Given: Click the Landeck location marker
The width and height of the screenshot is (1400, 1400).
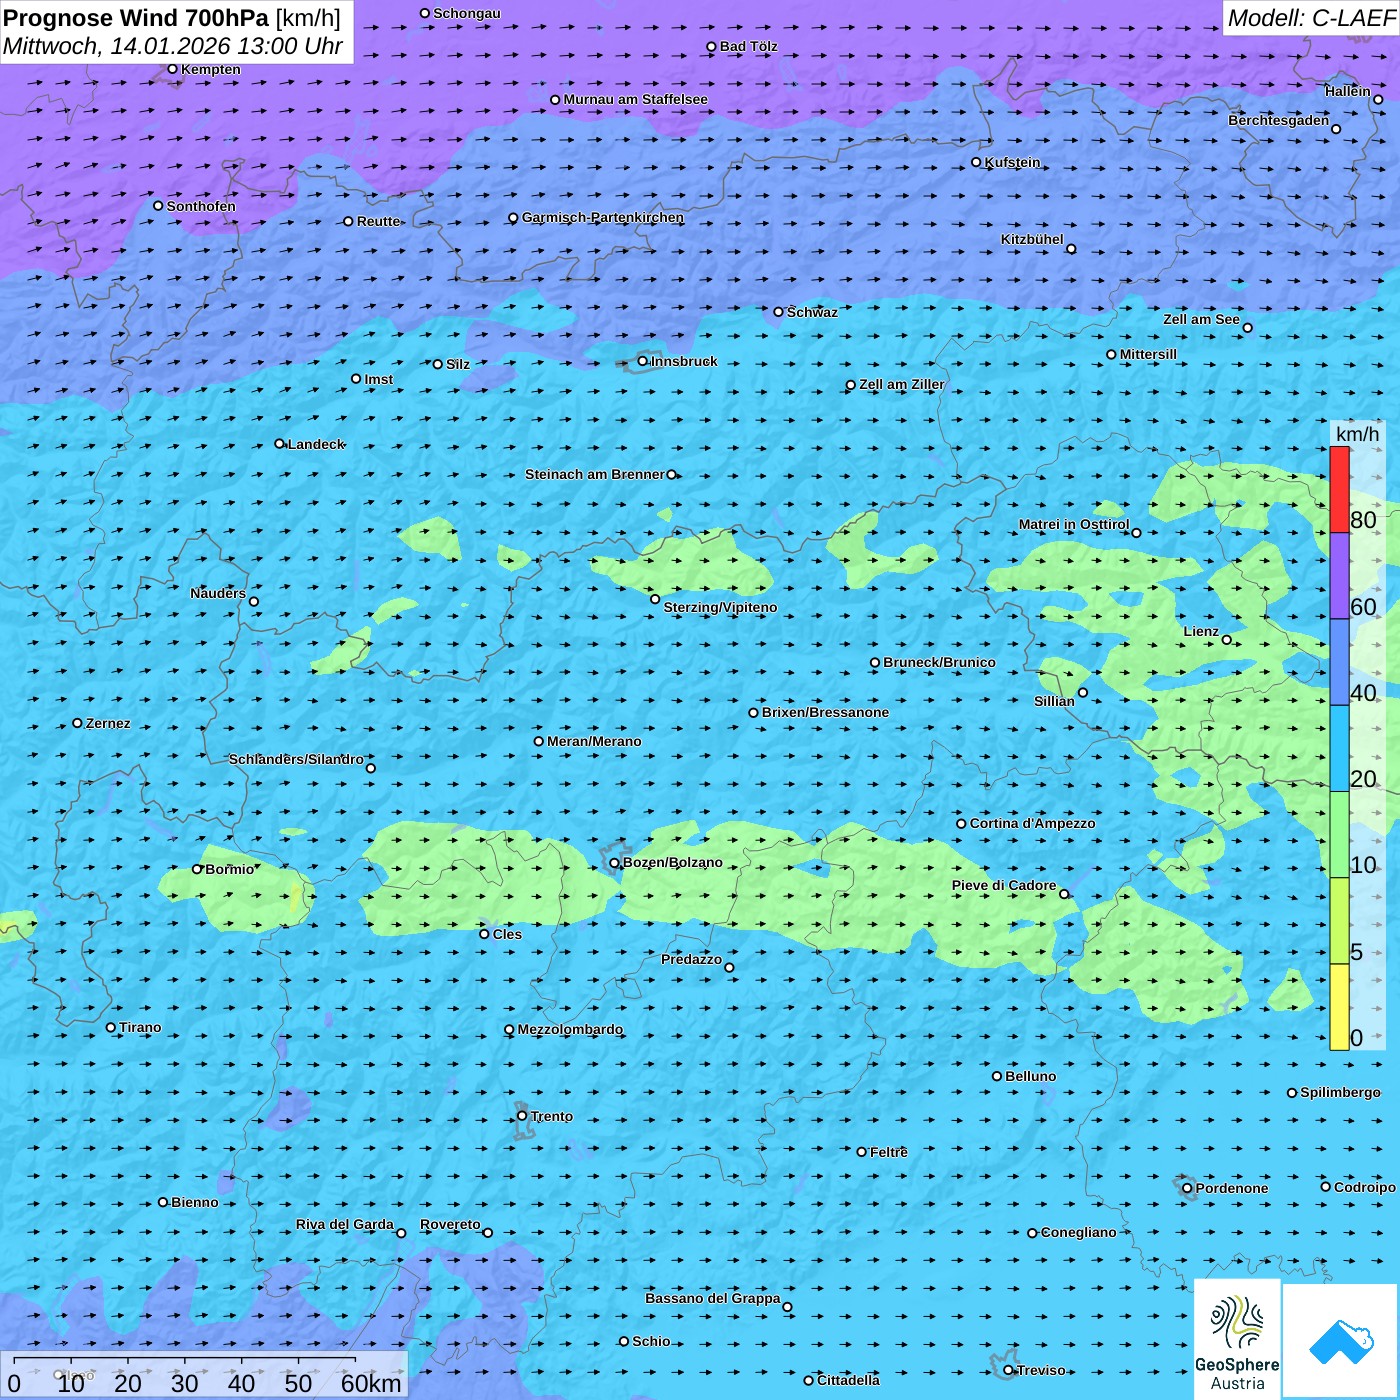Looking at the screenshot, I should 279,444.
